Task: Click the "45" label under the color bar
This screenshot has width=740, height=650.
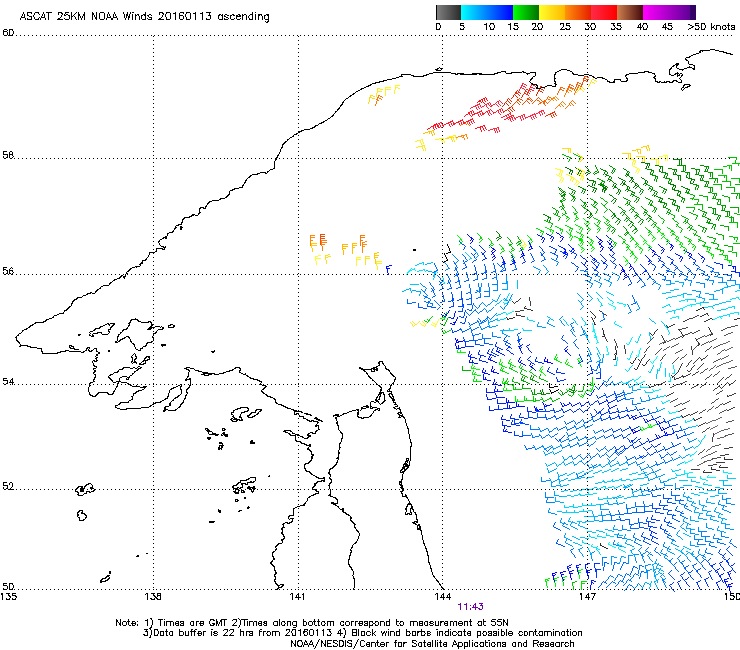Action: coord(667,26)
